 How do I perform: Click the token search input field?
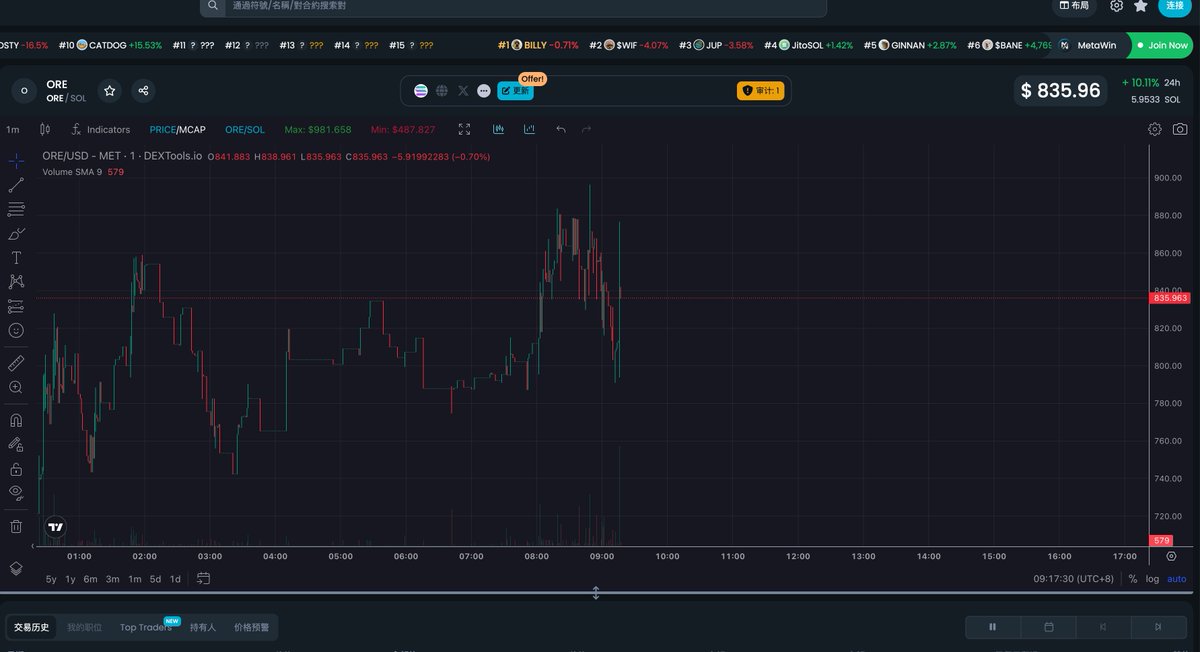tap(520, 6)
